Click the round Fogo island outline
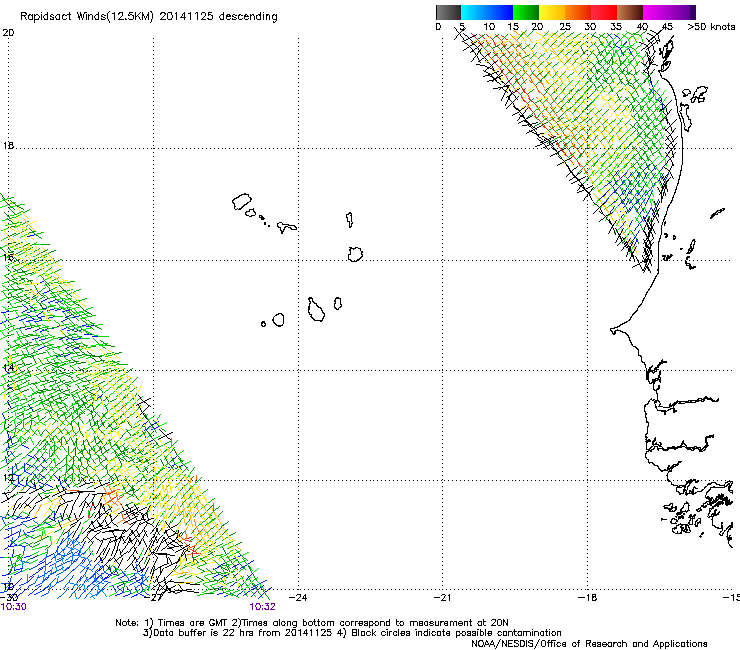 pyautogui.click(x=278, y=320)
